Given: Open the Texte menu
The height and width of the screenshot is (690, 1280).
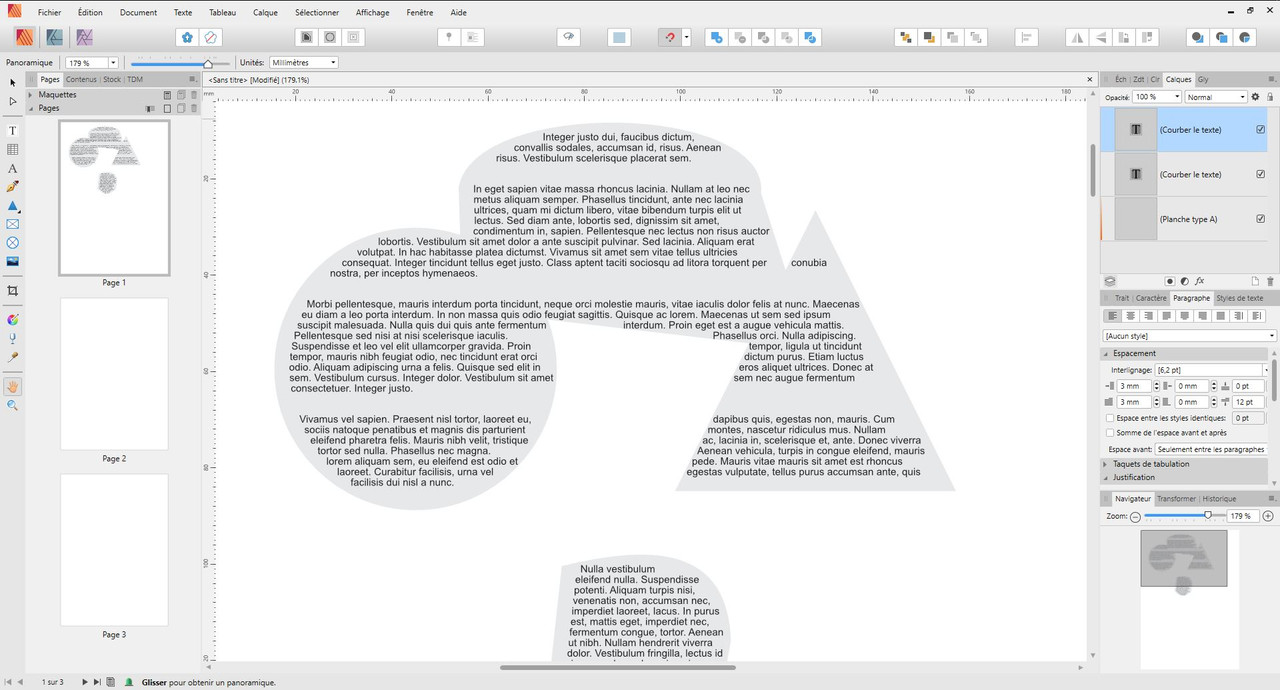Looking at the screenshot, I should [183, 13].
